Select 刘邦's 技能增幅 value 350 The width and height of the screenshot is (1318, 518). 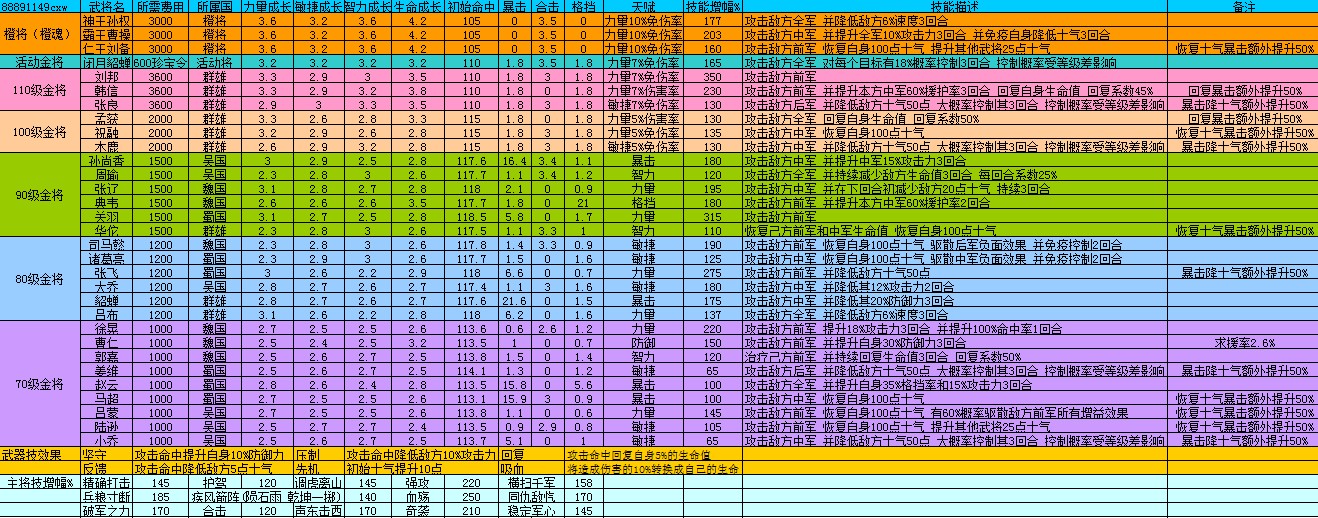(x=711, y=76)
